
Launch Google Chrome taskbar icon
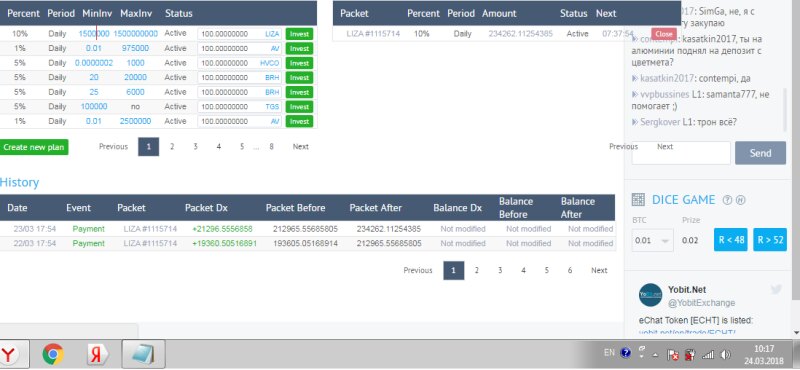coord(53,354)
